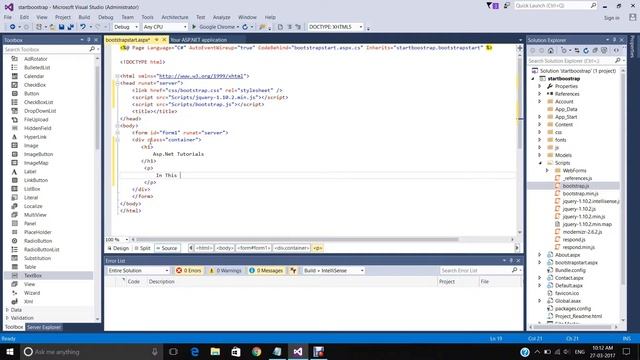Select the HyperLink control in Toolbox
Screen dimensions: 640x360
(35, 137)
